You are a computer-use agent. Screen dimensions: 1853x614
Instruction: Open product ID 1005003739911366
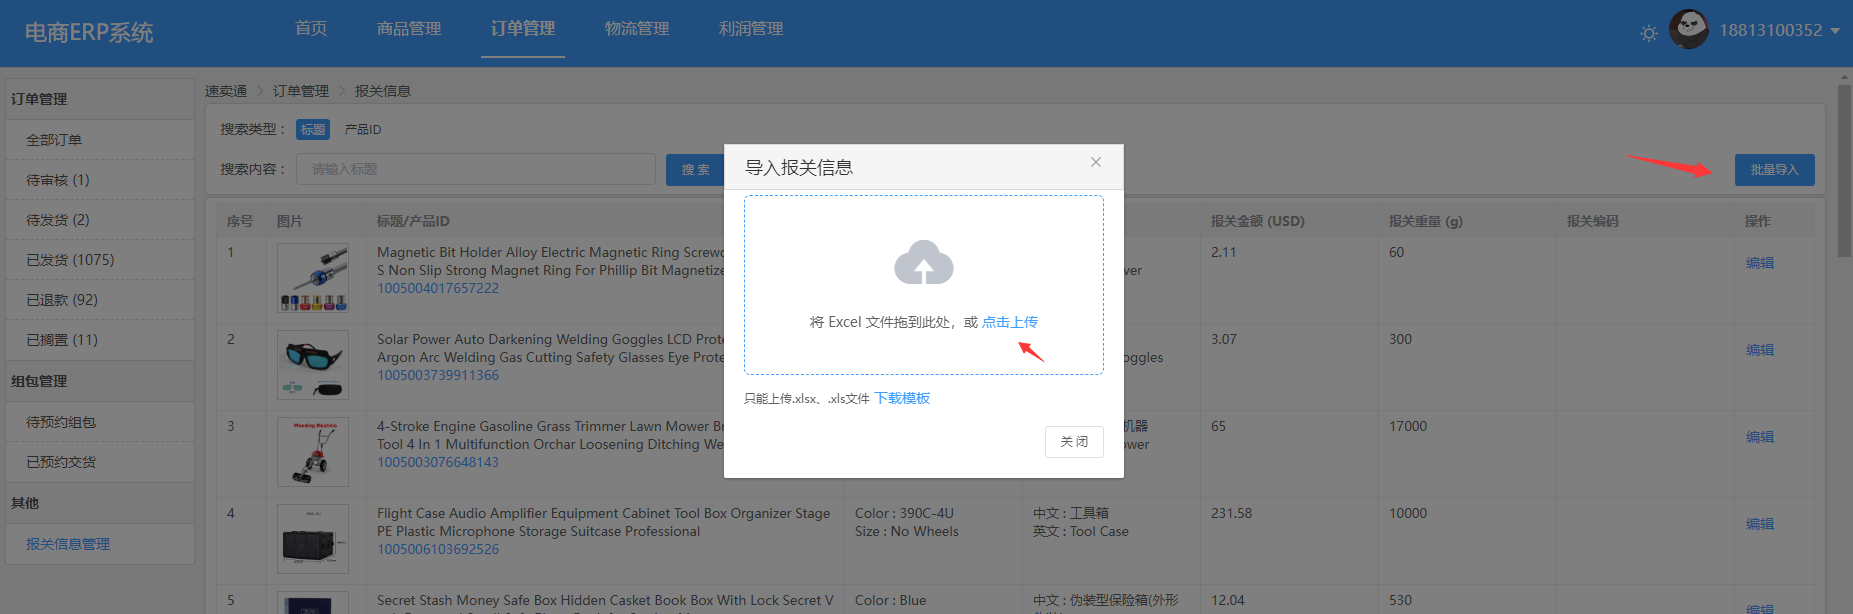click(x=438, y=375)
